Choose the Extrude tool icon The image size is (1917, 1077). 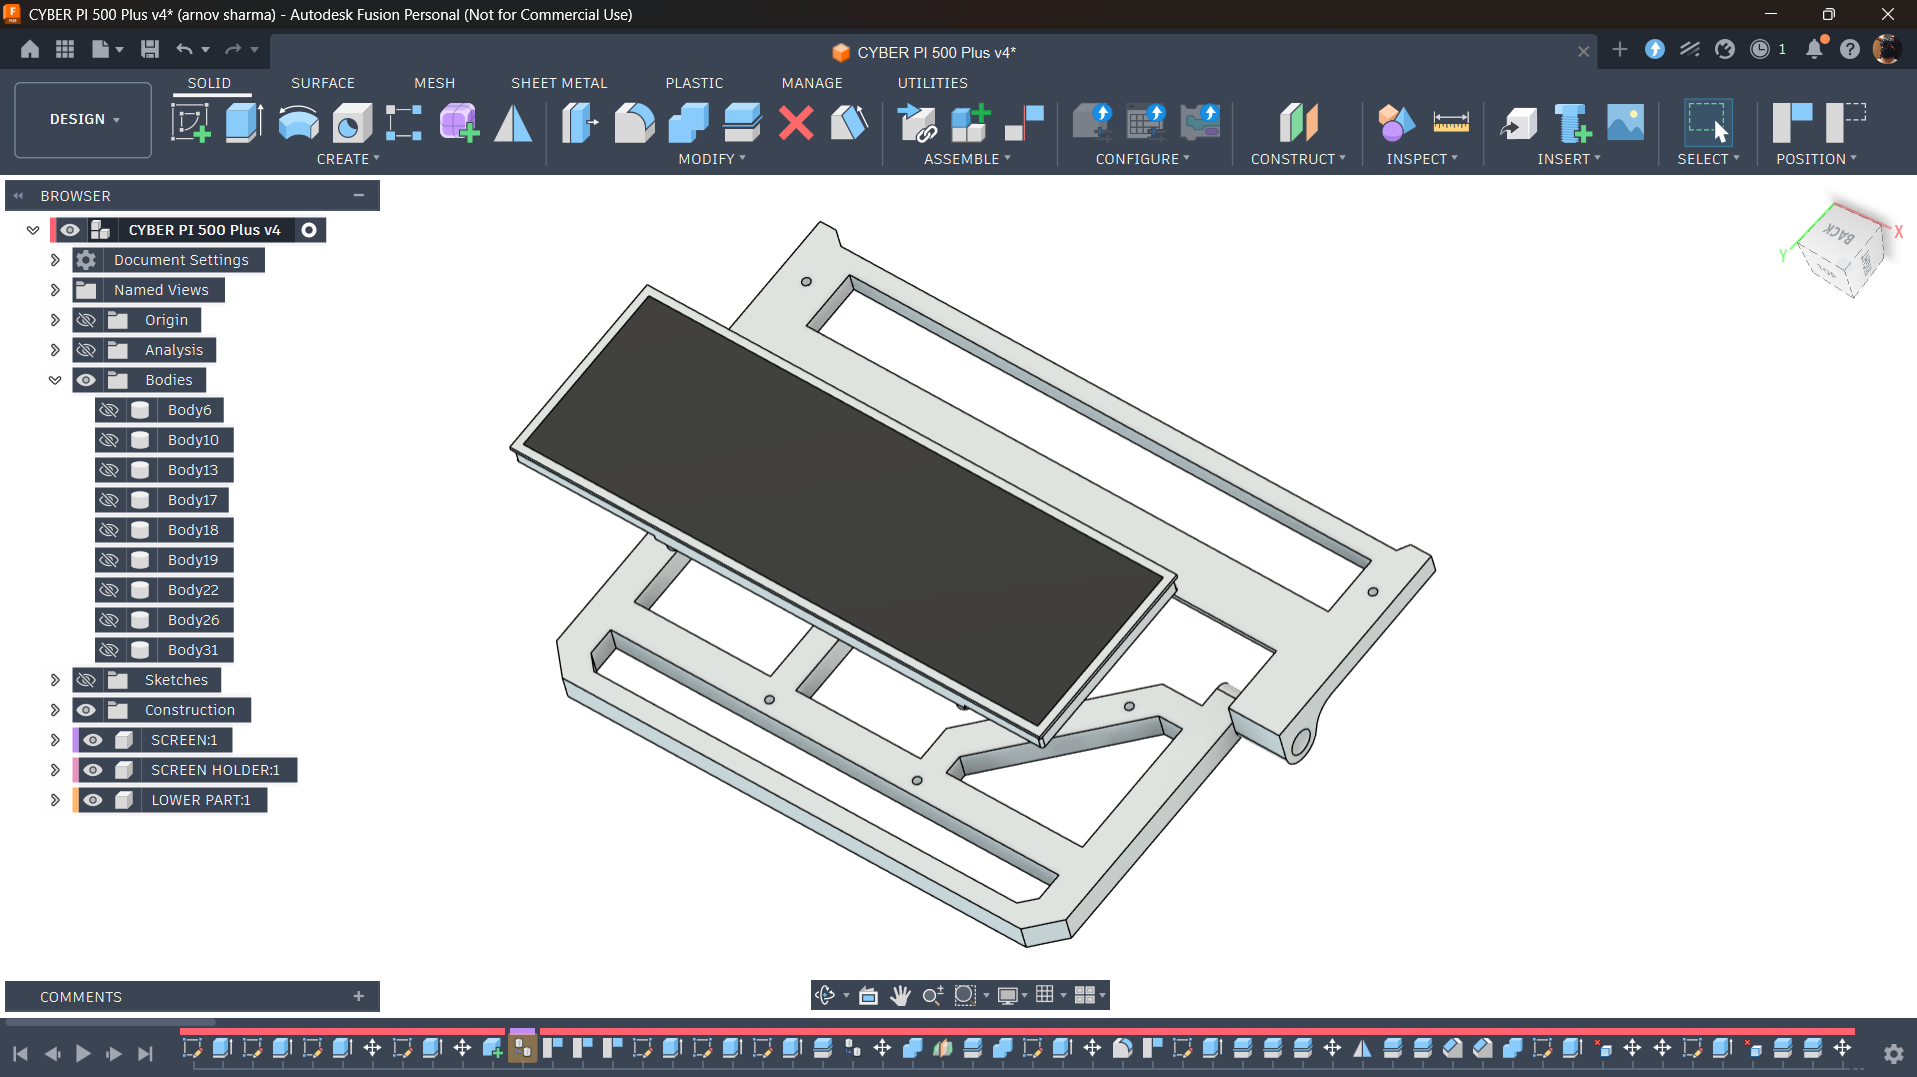click(x=244, y=123)
